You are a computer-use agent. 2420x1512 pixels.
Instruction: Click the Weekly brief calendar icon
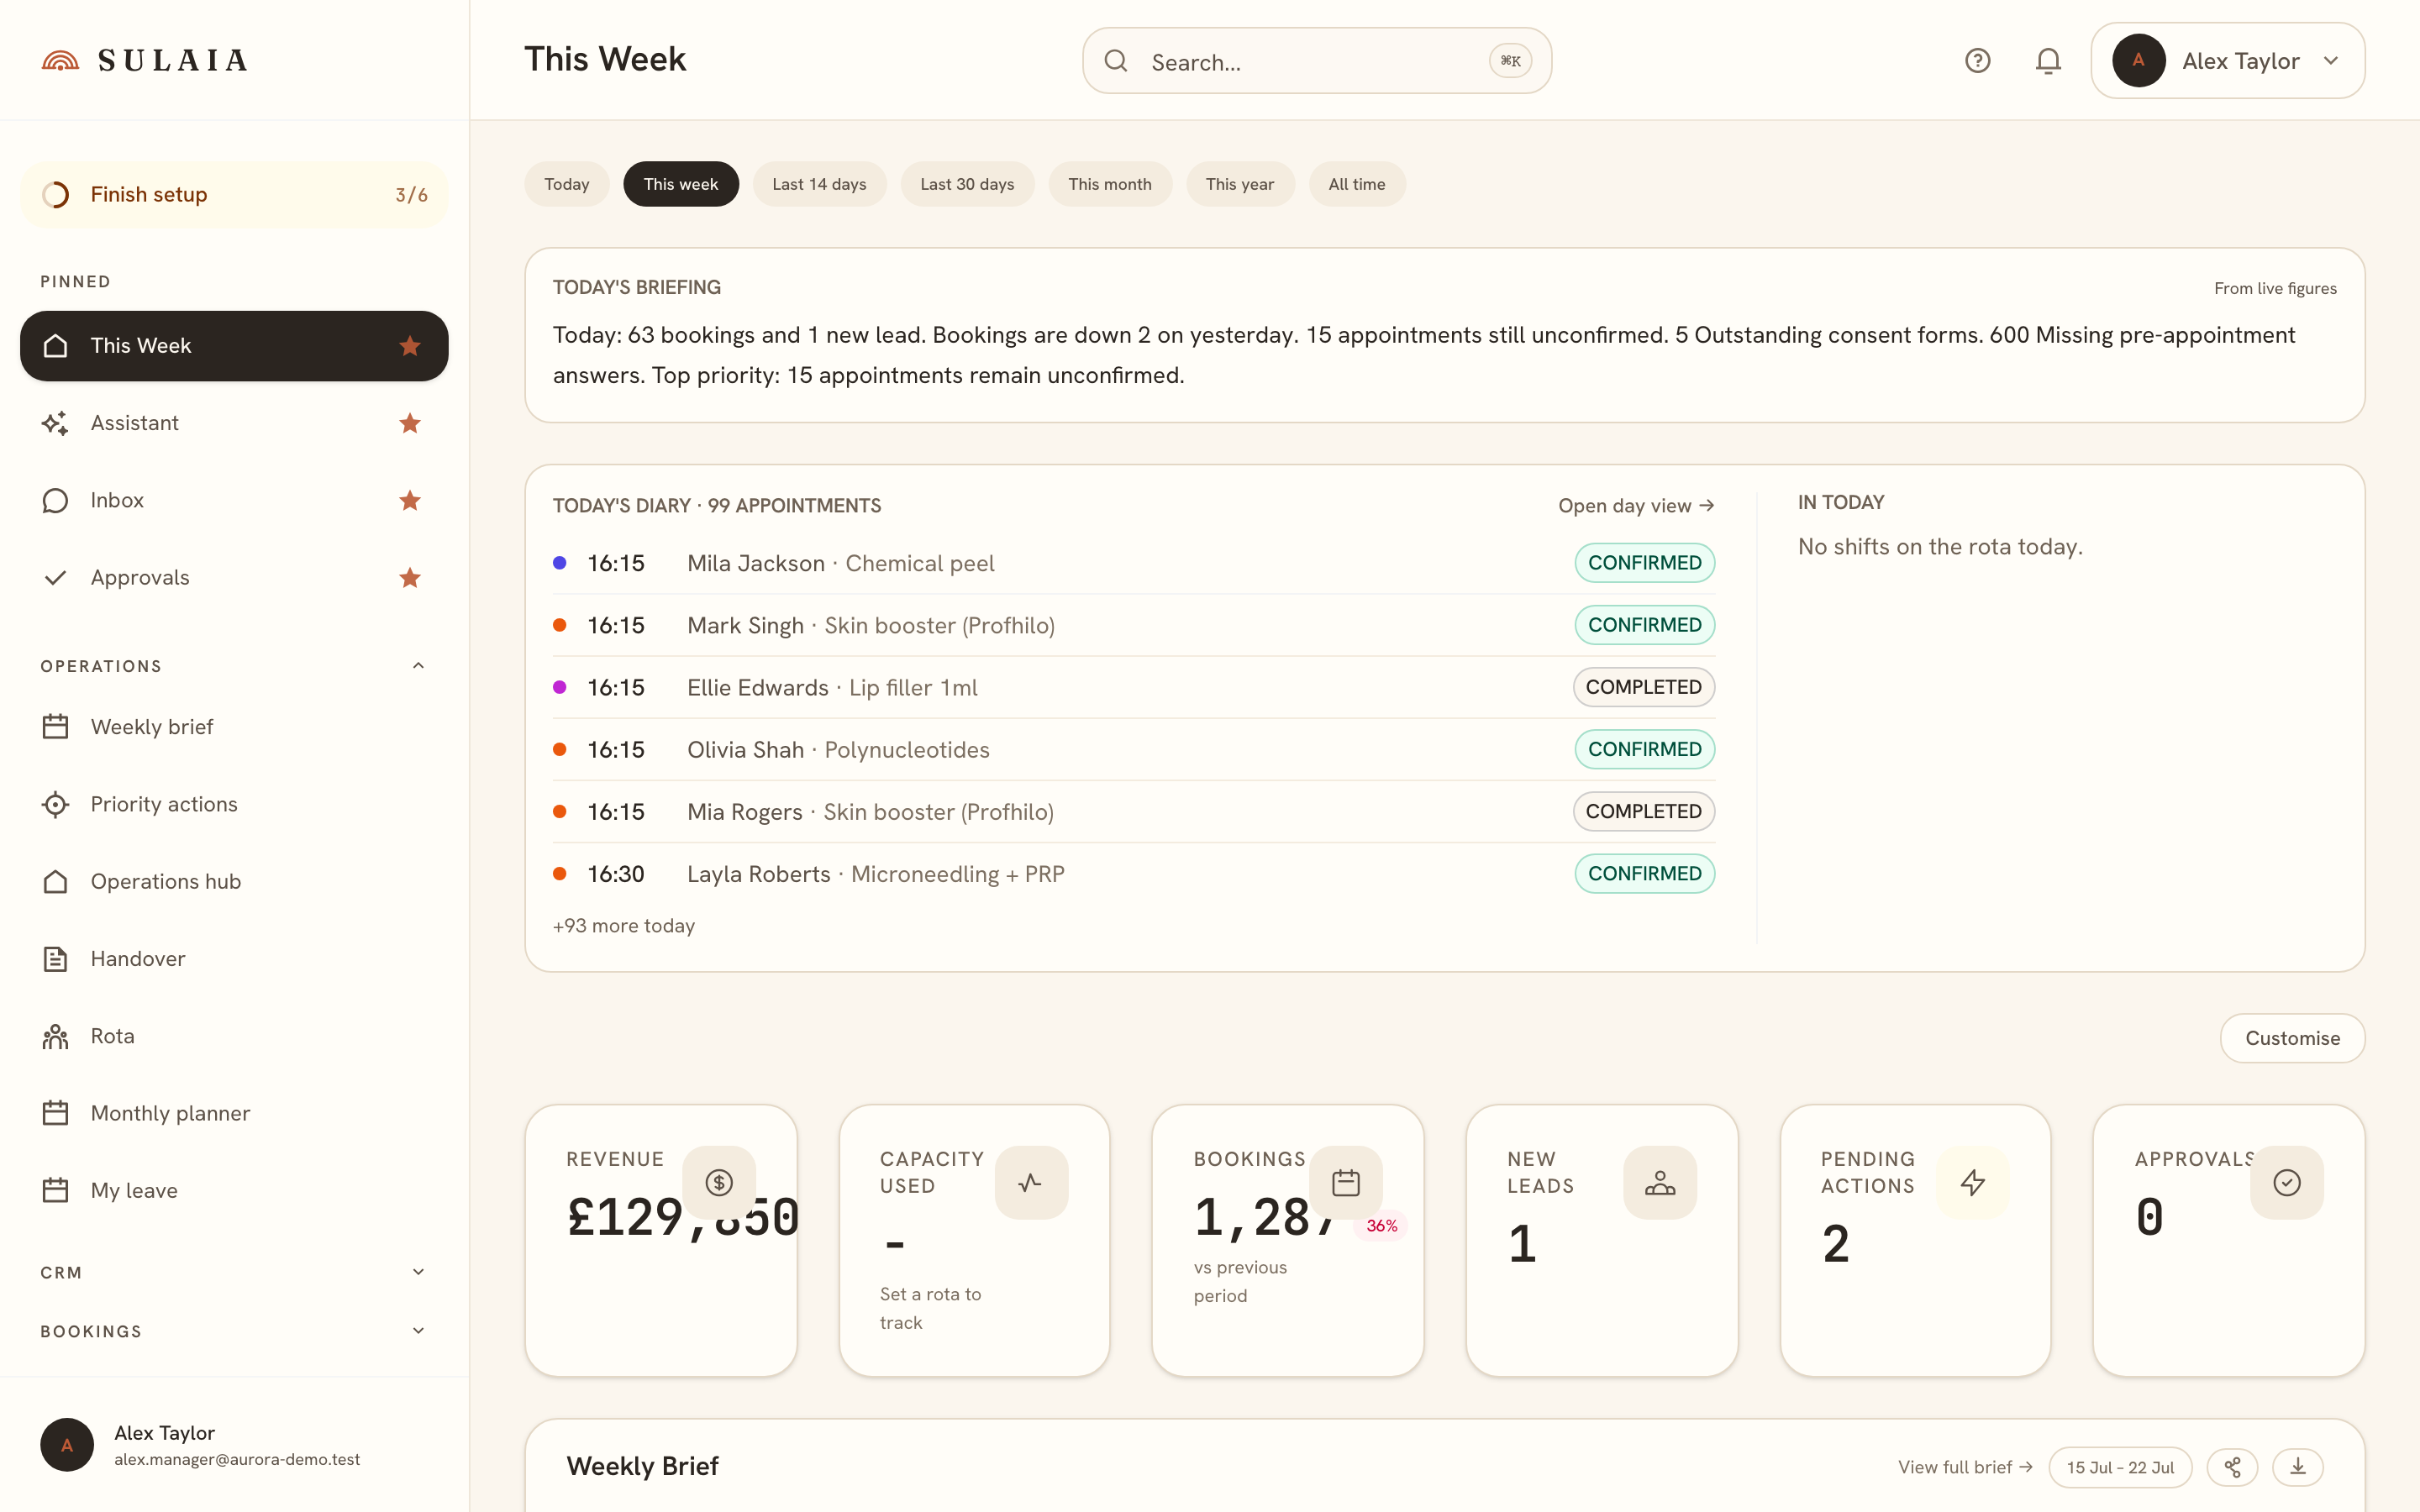tap(55, 727)
